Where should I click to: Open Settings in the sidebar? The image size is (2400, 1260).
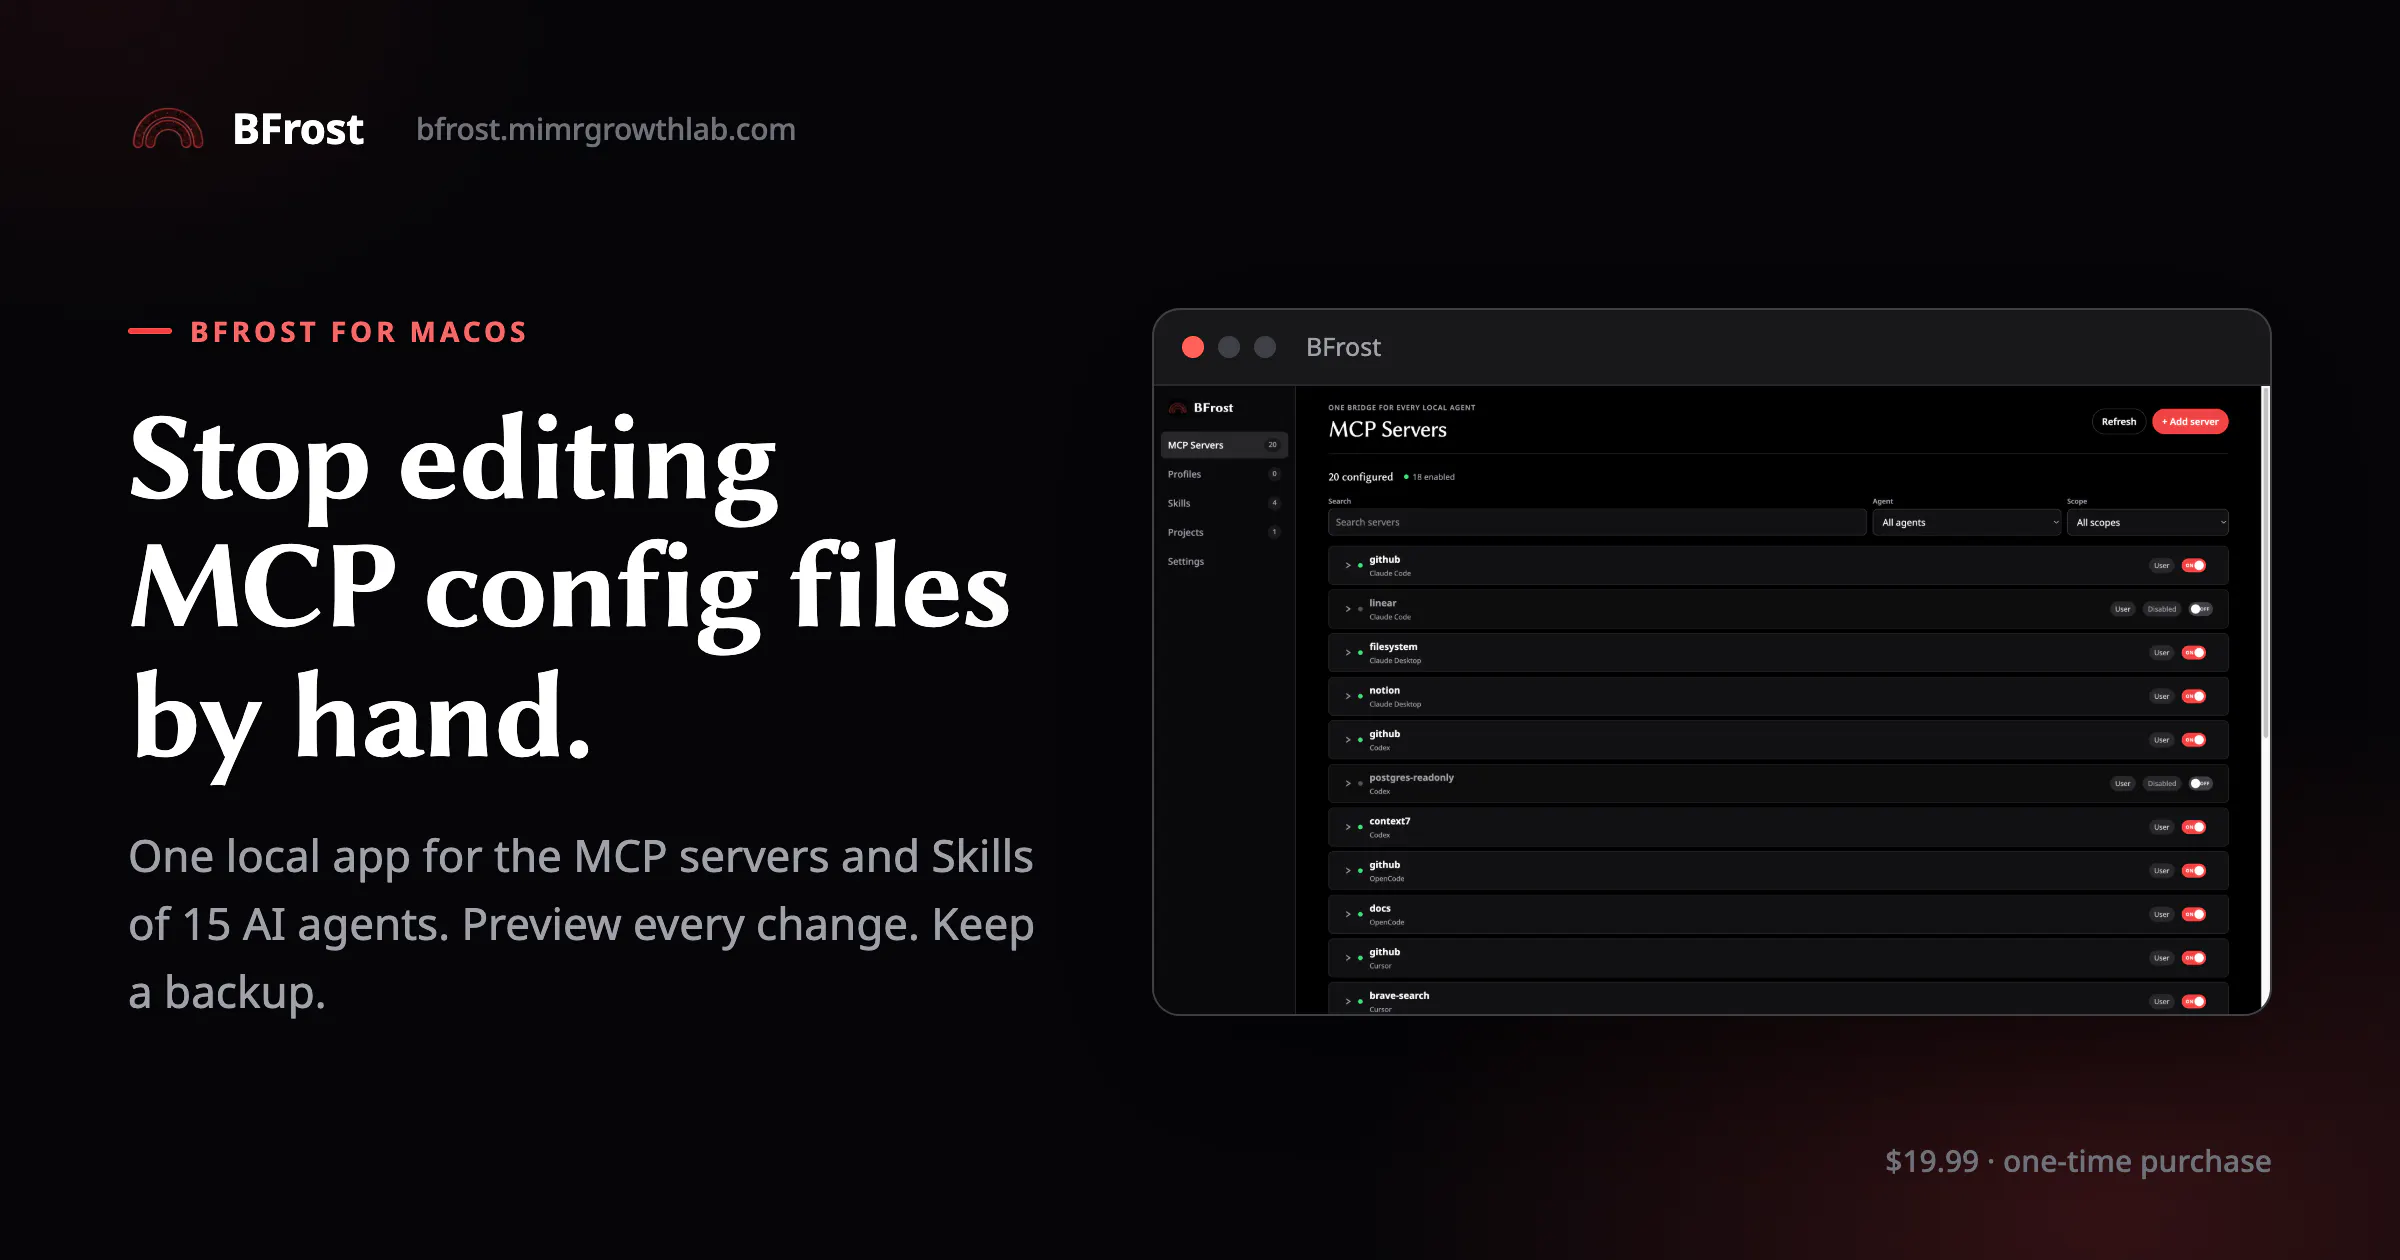(x=1224, y=561)
